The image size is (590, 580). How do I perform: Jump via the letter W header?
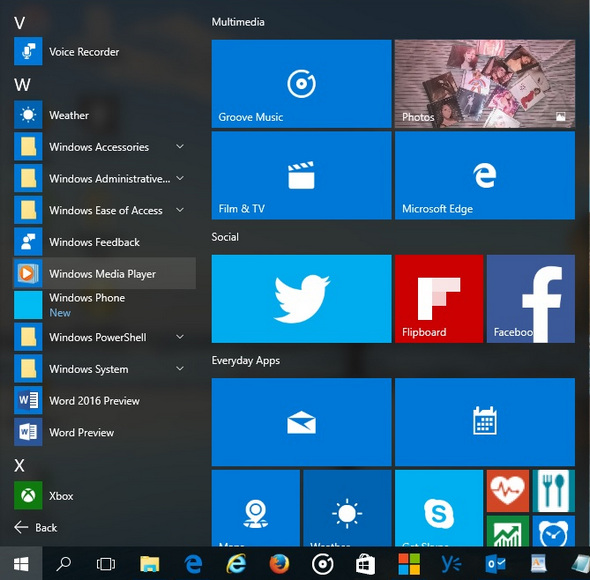tap(22, 85)
